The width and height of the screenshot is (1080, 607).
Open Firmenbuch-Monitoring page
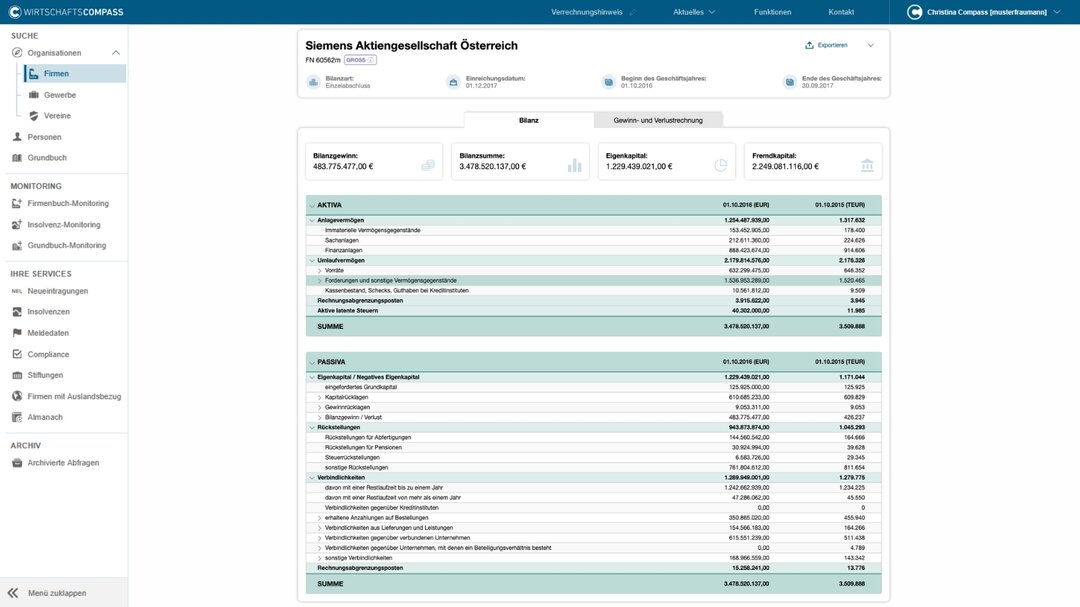click(x=68, y=203)
